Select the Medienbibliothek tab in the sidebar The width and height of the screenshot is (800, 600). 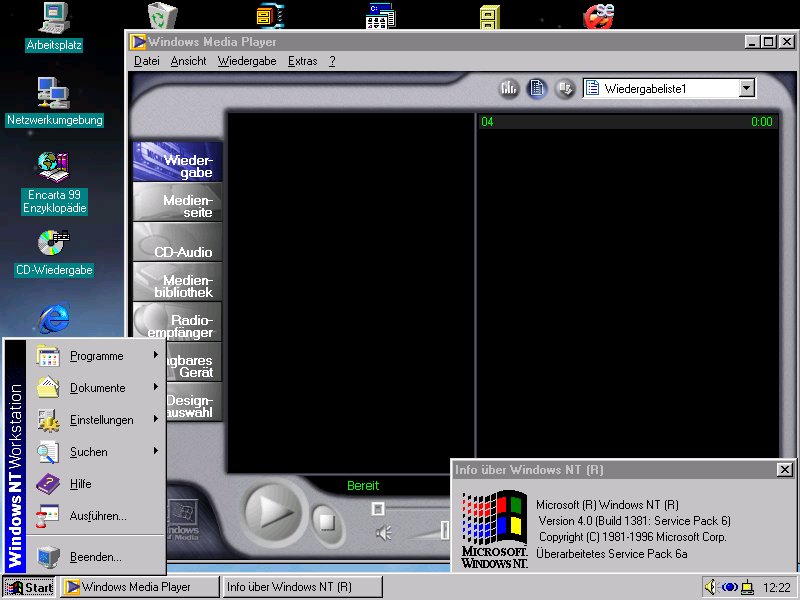178,286
